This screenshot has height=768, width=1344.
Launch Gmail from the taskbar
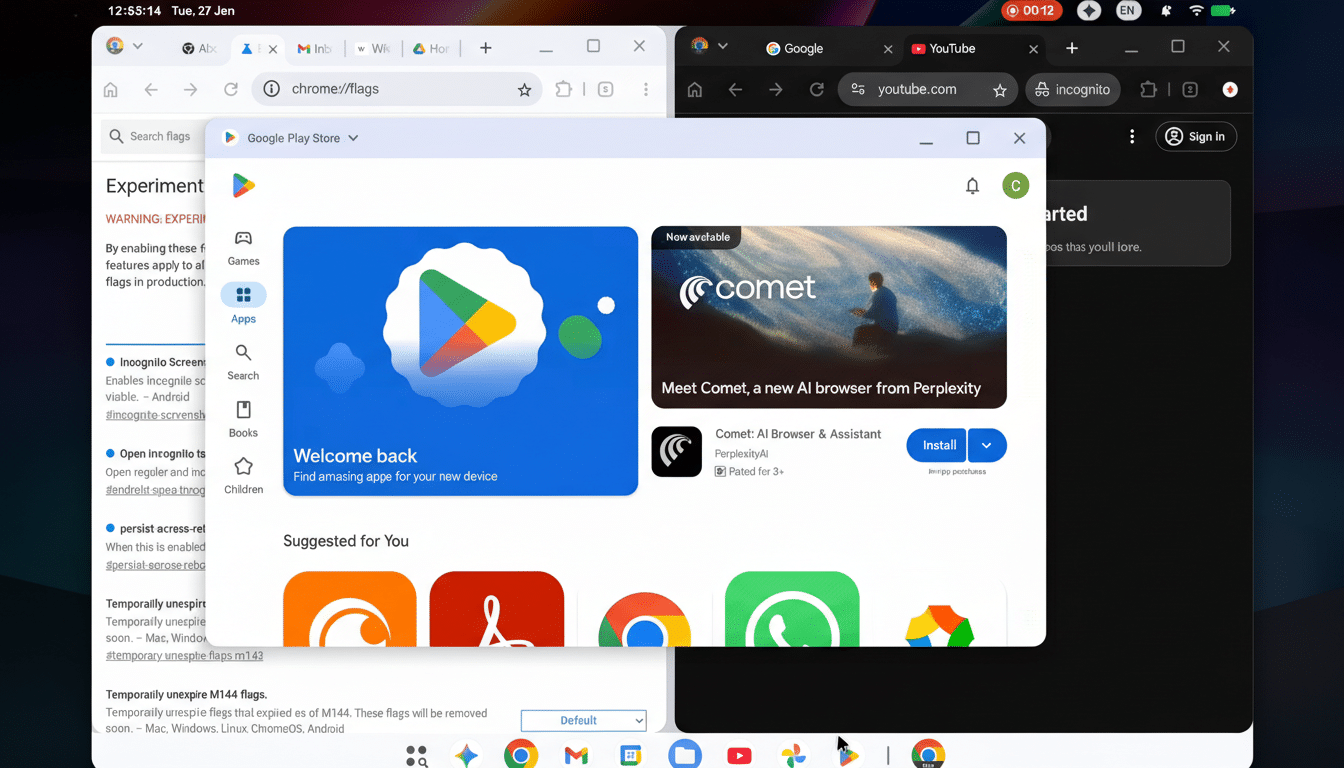coord(575,754)
